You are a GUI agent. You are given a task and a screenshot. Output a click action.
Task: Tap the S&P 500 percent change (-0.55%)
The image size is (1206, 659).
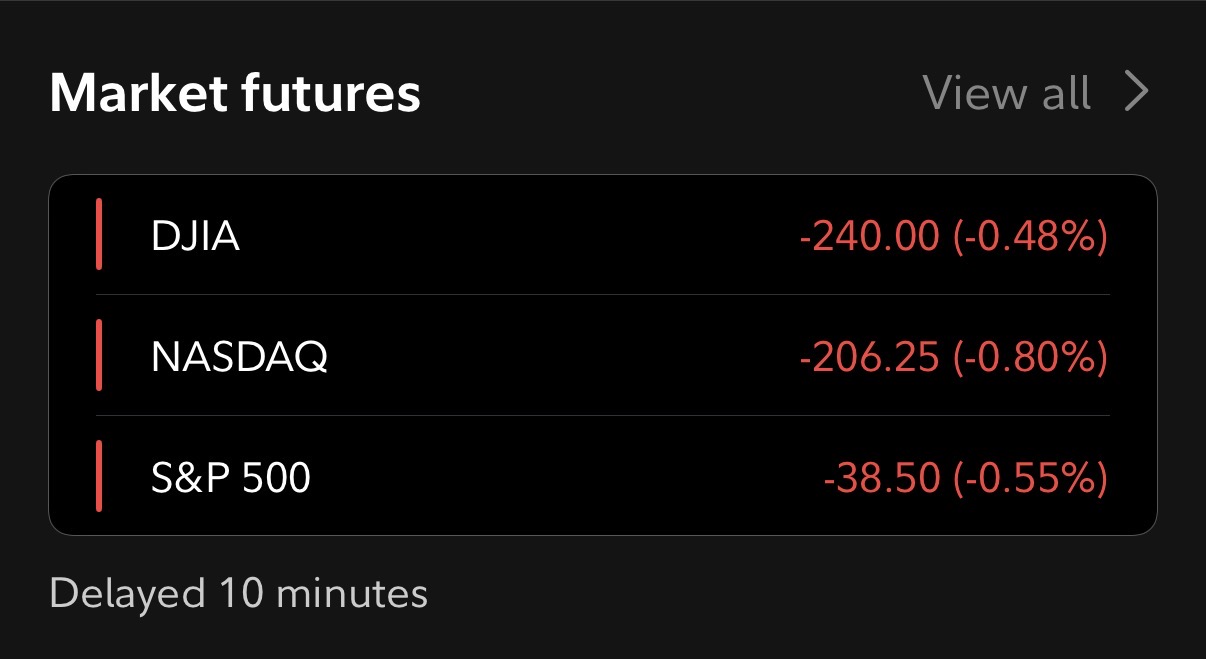pos(1030,478)
